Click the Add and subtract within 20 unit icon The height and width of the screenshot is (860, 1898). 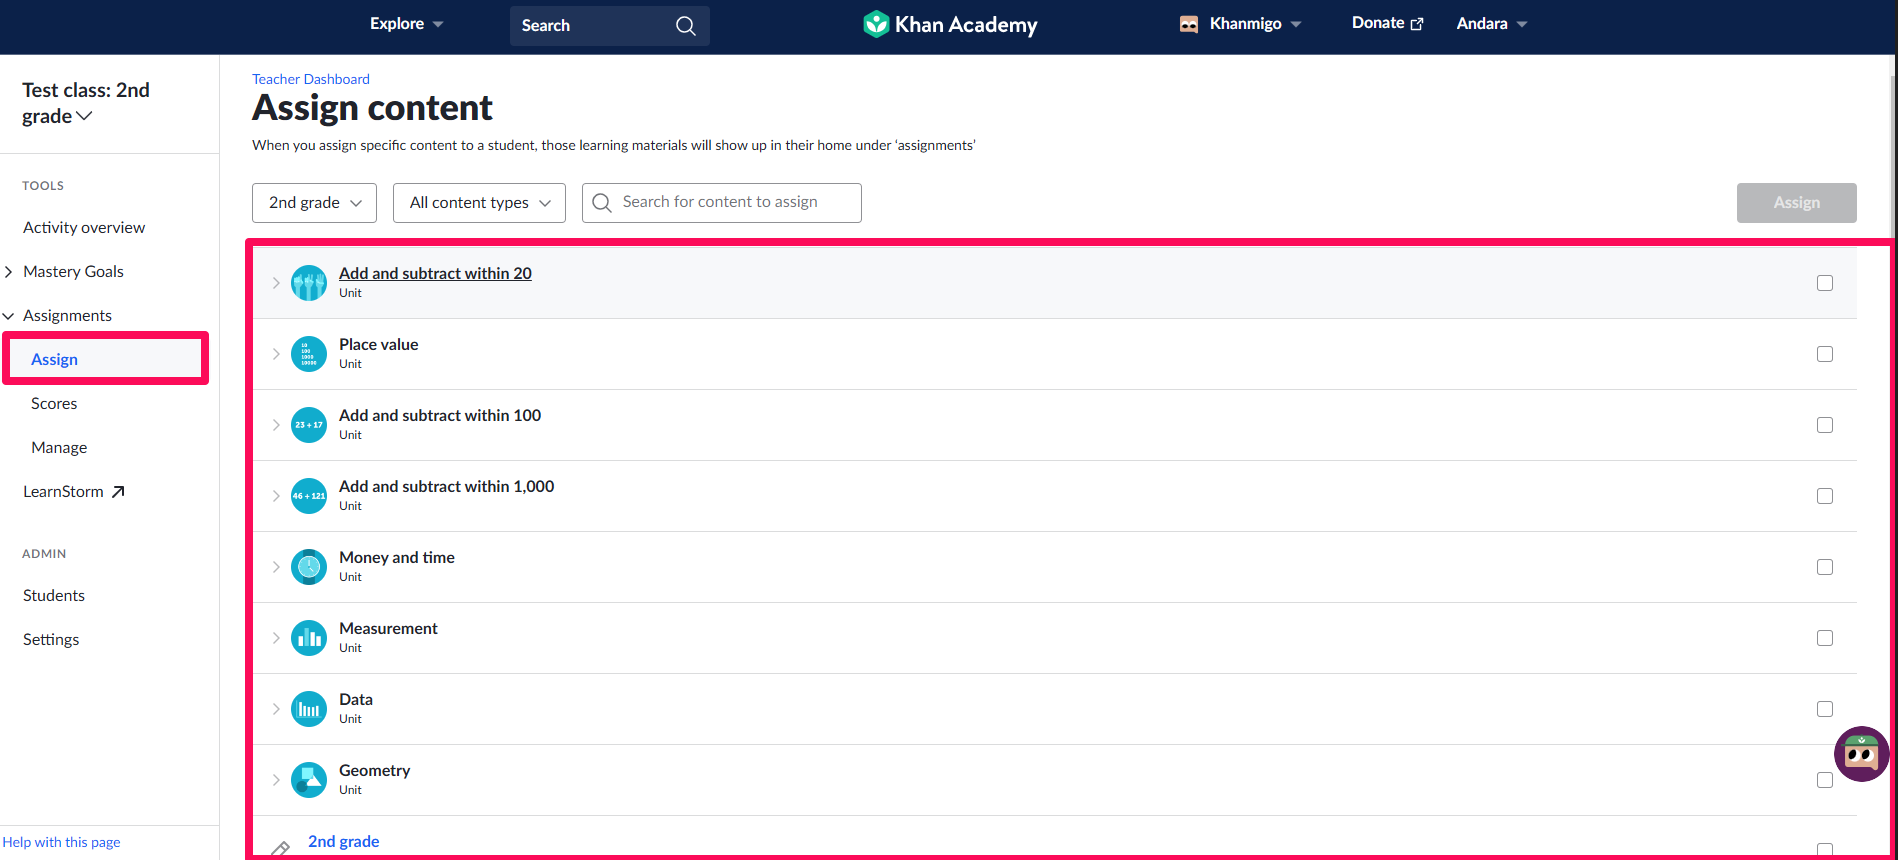309,283
